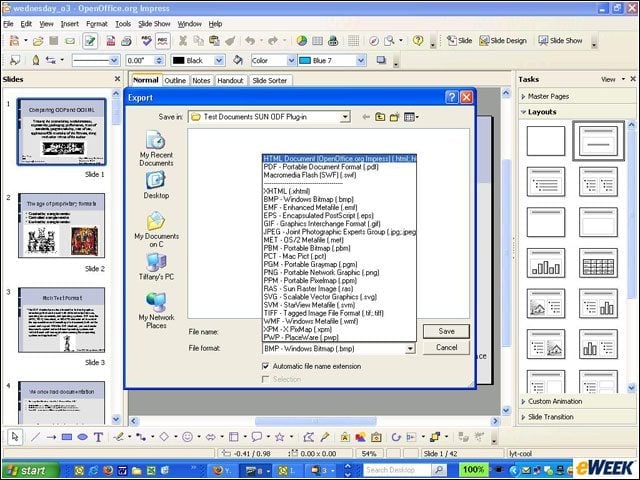Toggle the AutoSpellcheck icon
This screenshot has width=640, height=480.
162,40
